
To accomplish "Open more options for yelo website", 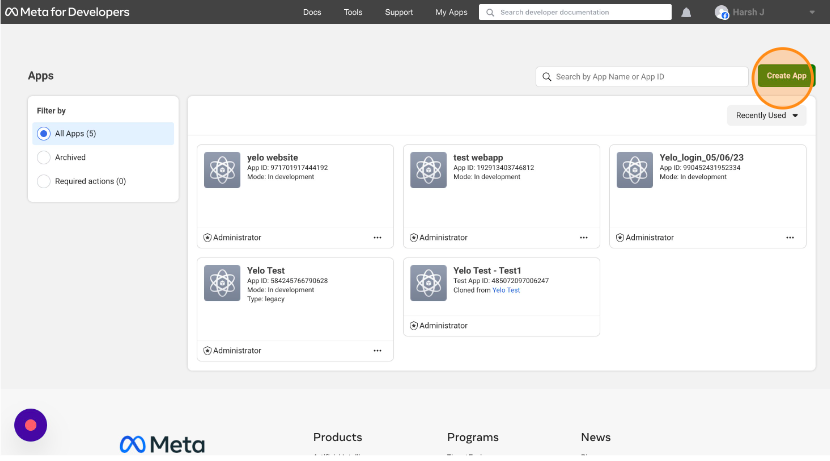I will (x=377, y=238).
